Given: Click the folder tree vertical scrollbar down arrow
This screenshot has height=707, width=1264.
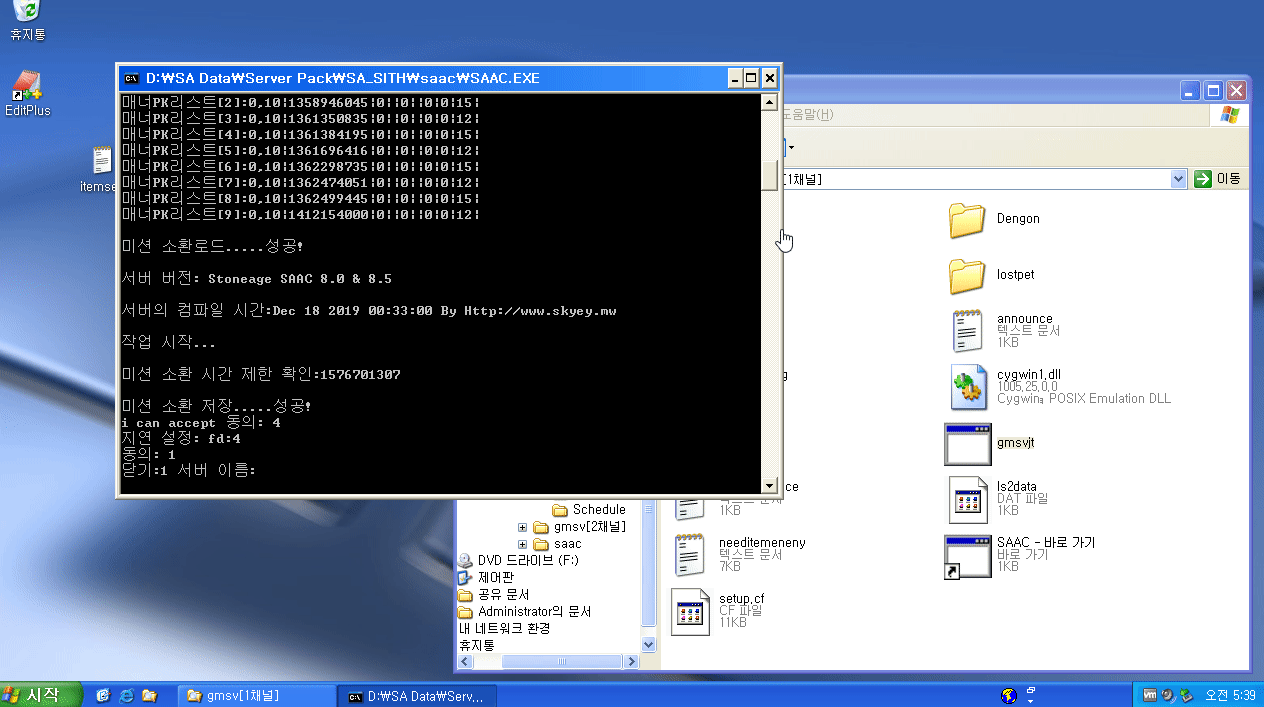Looking at the screenshot, I should tap(647, 645).
